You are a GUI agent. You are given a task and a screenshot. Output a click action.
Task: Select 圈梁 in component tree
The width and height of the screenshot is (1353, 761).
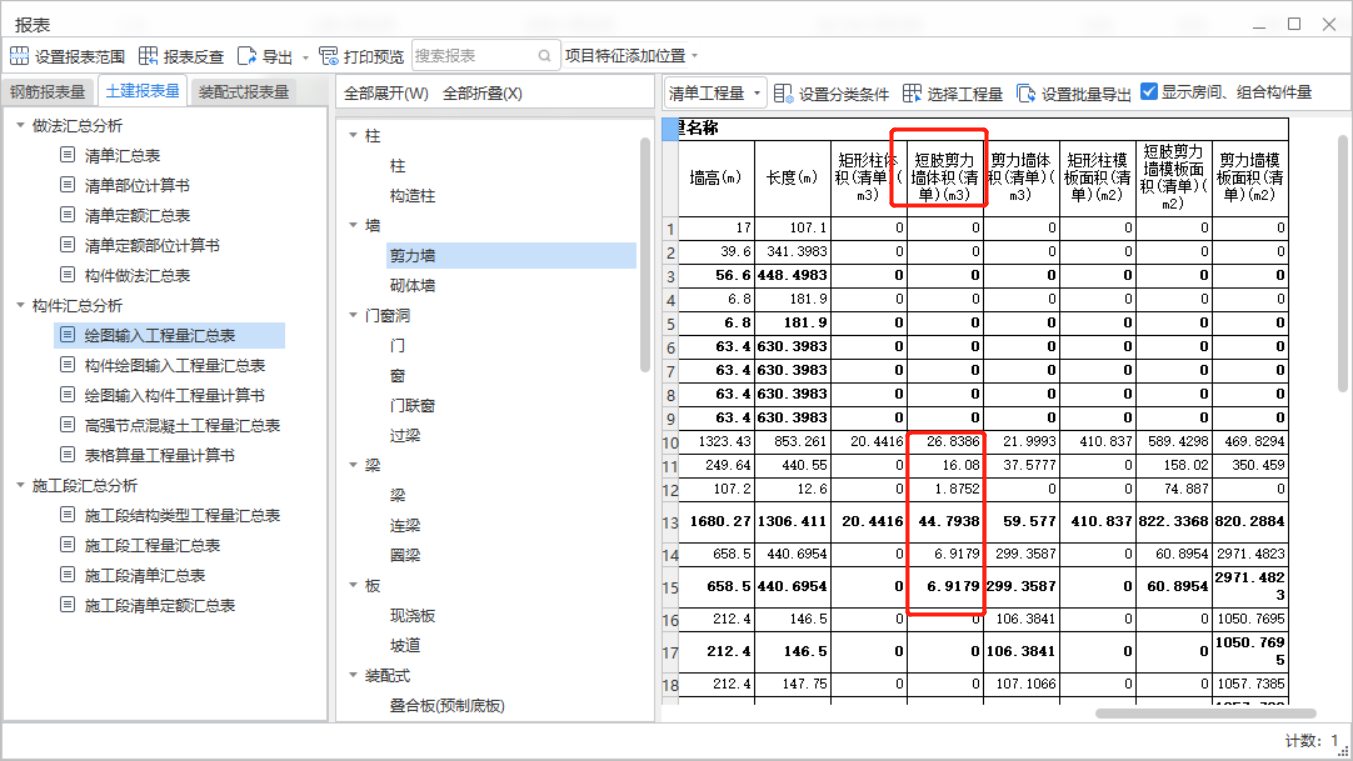click(405, 555)
